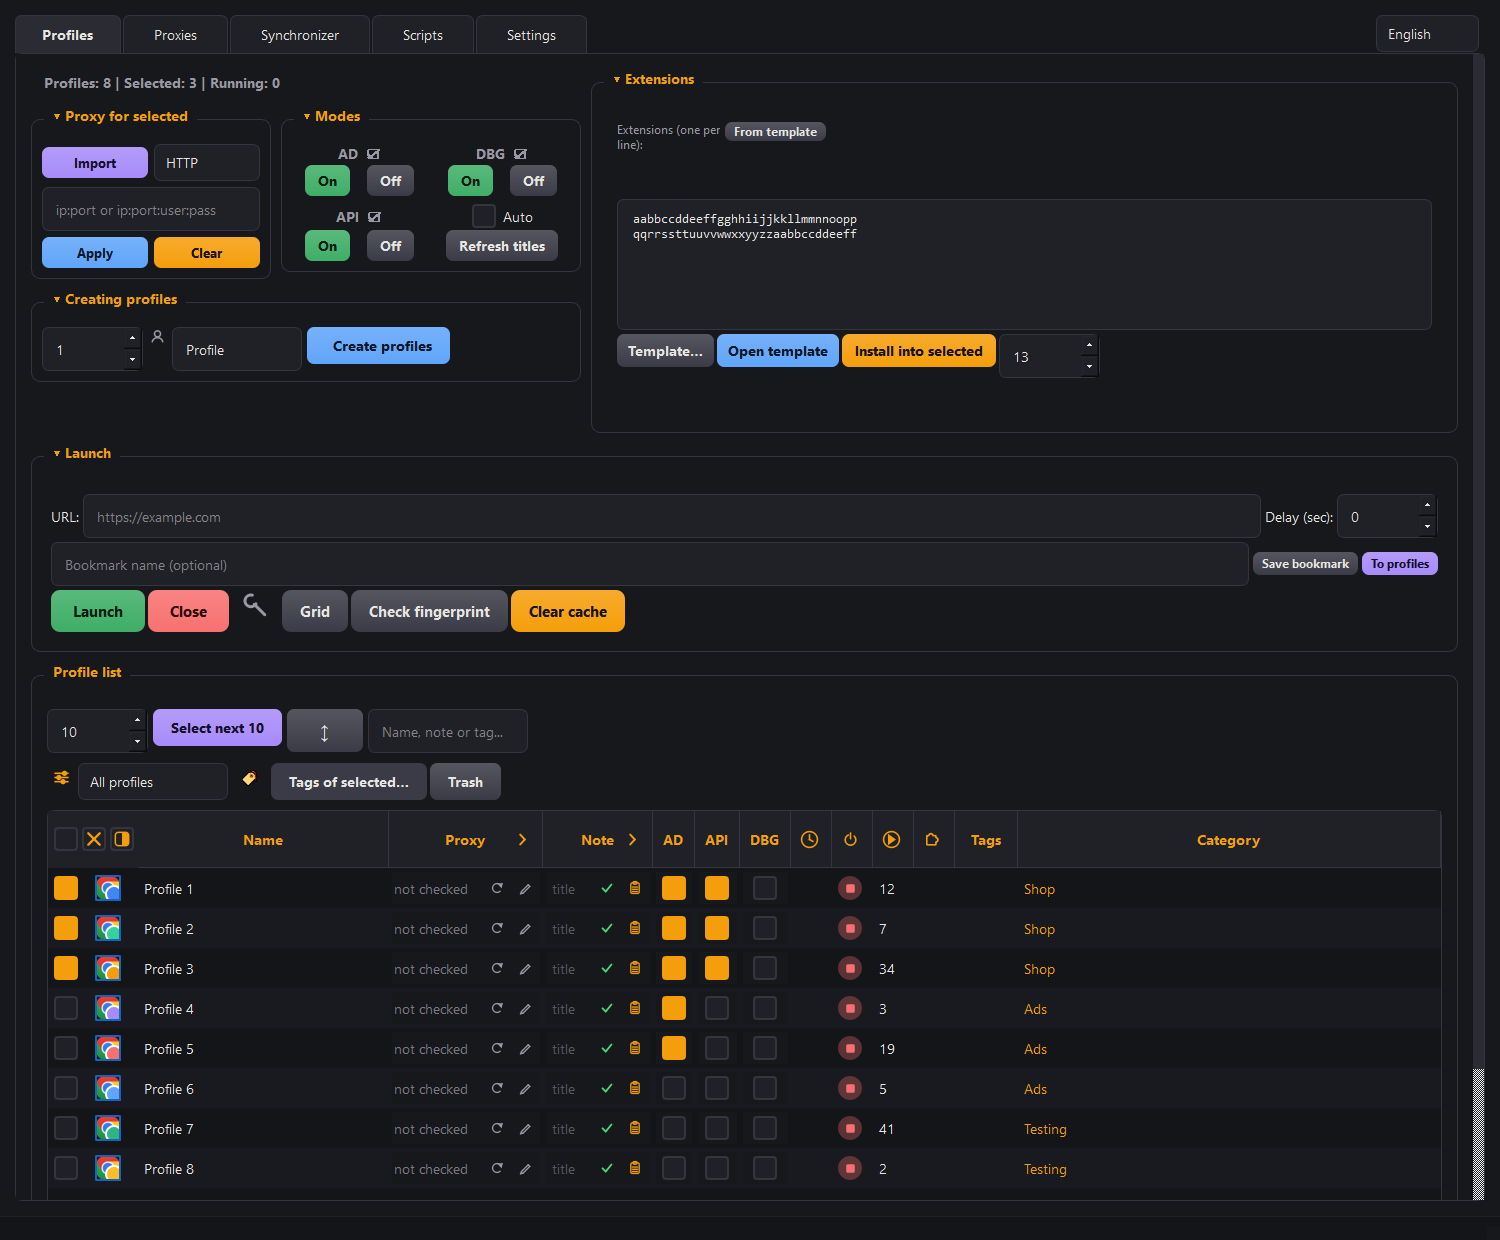Open the English language dropdown

(x=1427, y=34)
